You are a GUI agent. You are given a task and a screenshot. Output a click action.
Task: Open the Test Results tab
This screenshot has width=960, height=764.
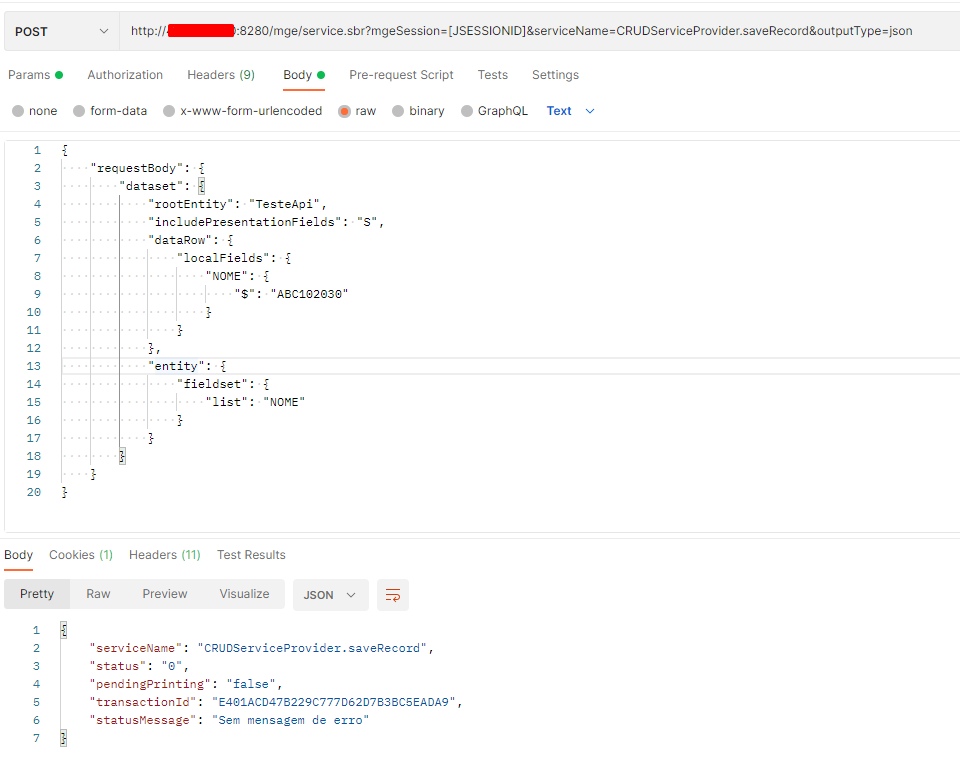251,555
